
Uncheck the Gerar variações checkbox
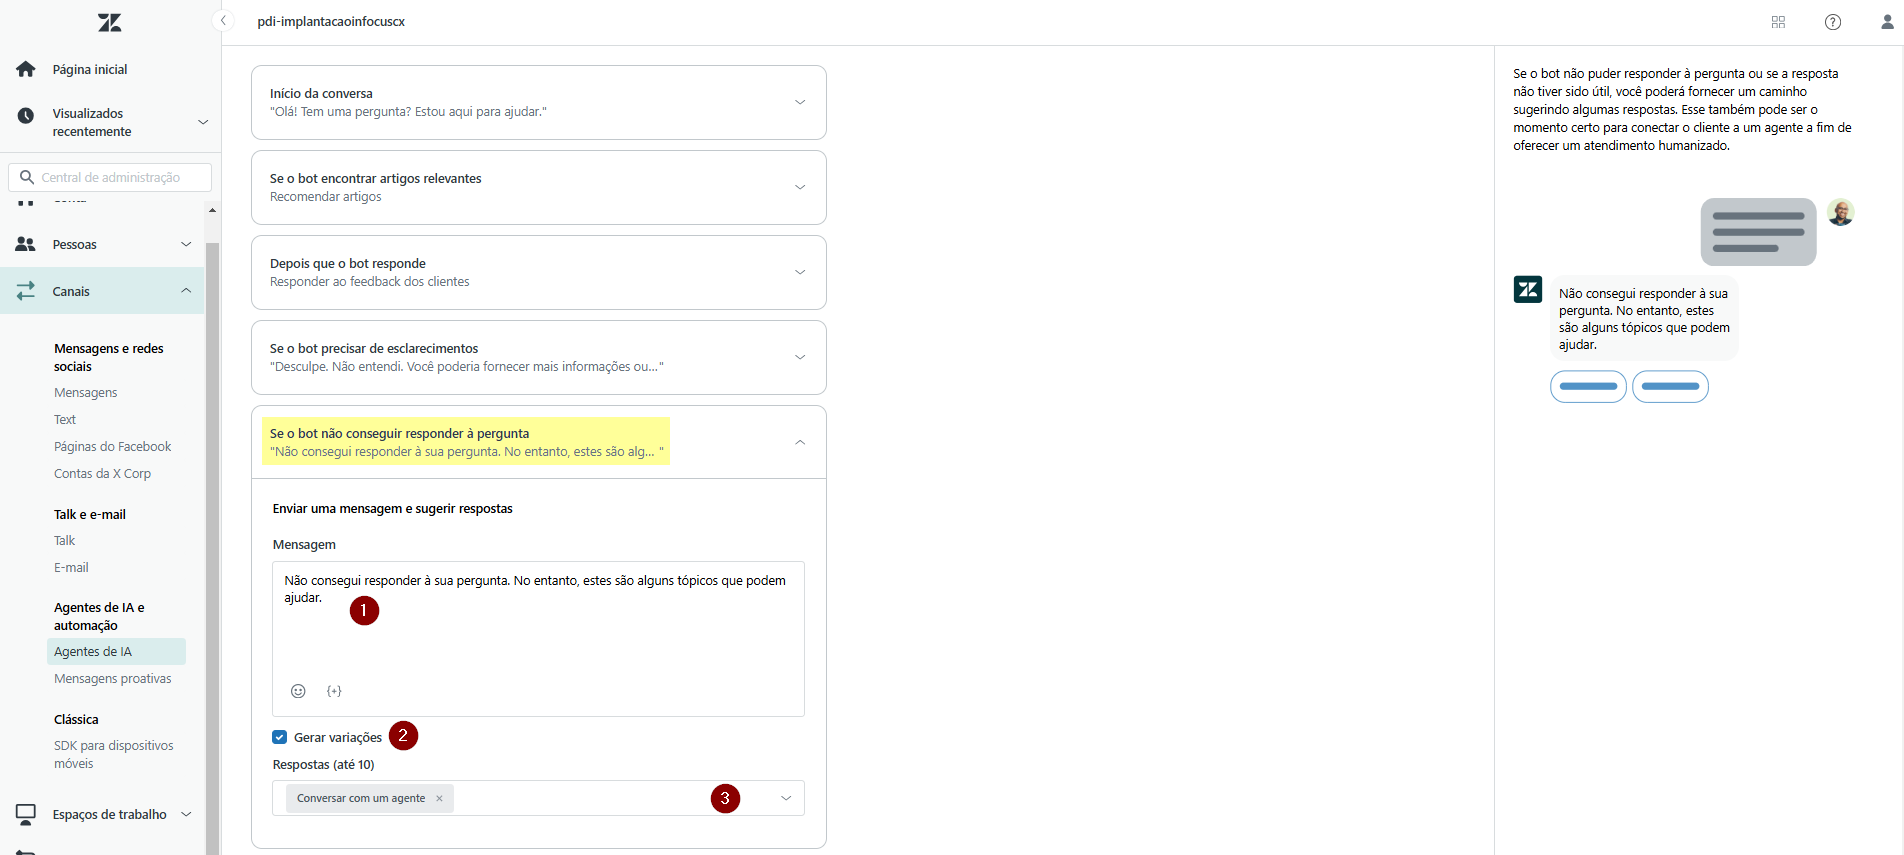[x=280, y=737]
